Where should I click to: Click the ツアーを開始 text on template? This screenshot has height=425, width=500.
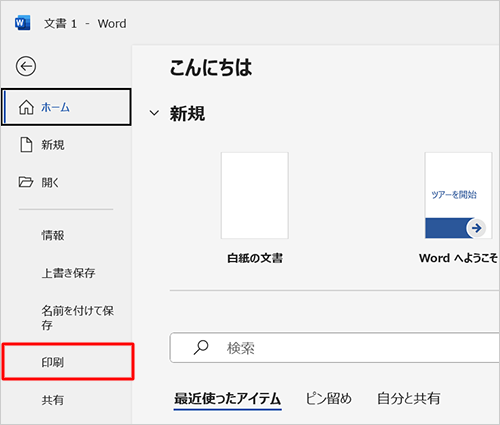coord(454,194)
